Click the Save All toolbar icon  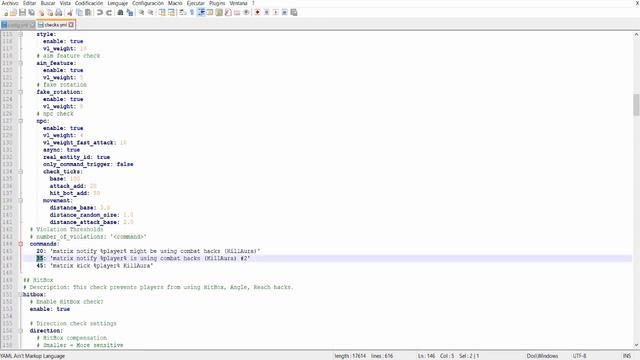(31, 13)
